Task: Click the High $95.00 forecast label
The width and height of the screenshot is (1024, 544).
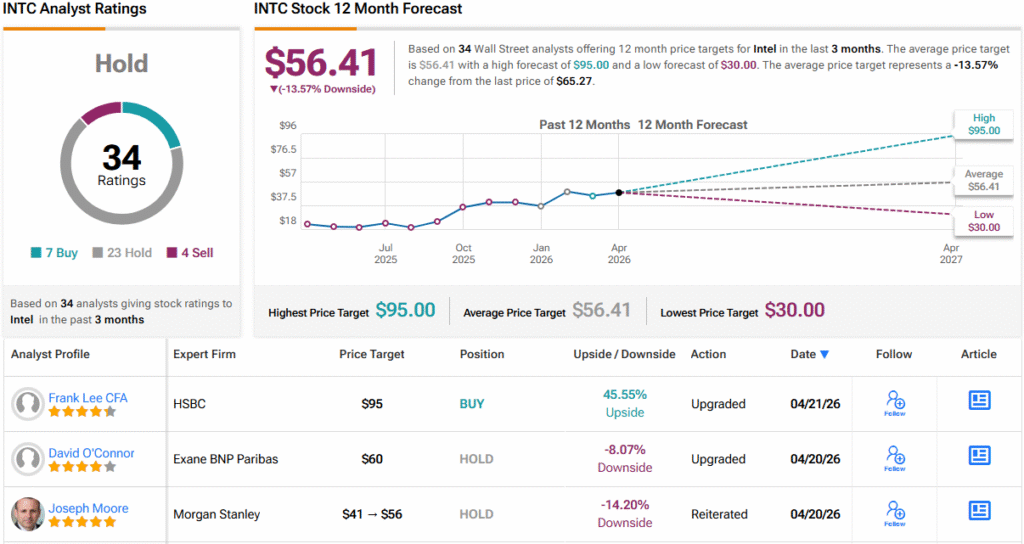Action: 984,124
